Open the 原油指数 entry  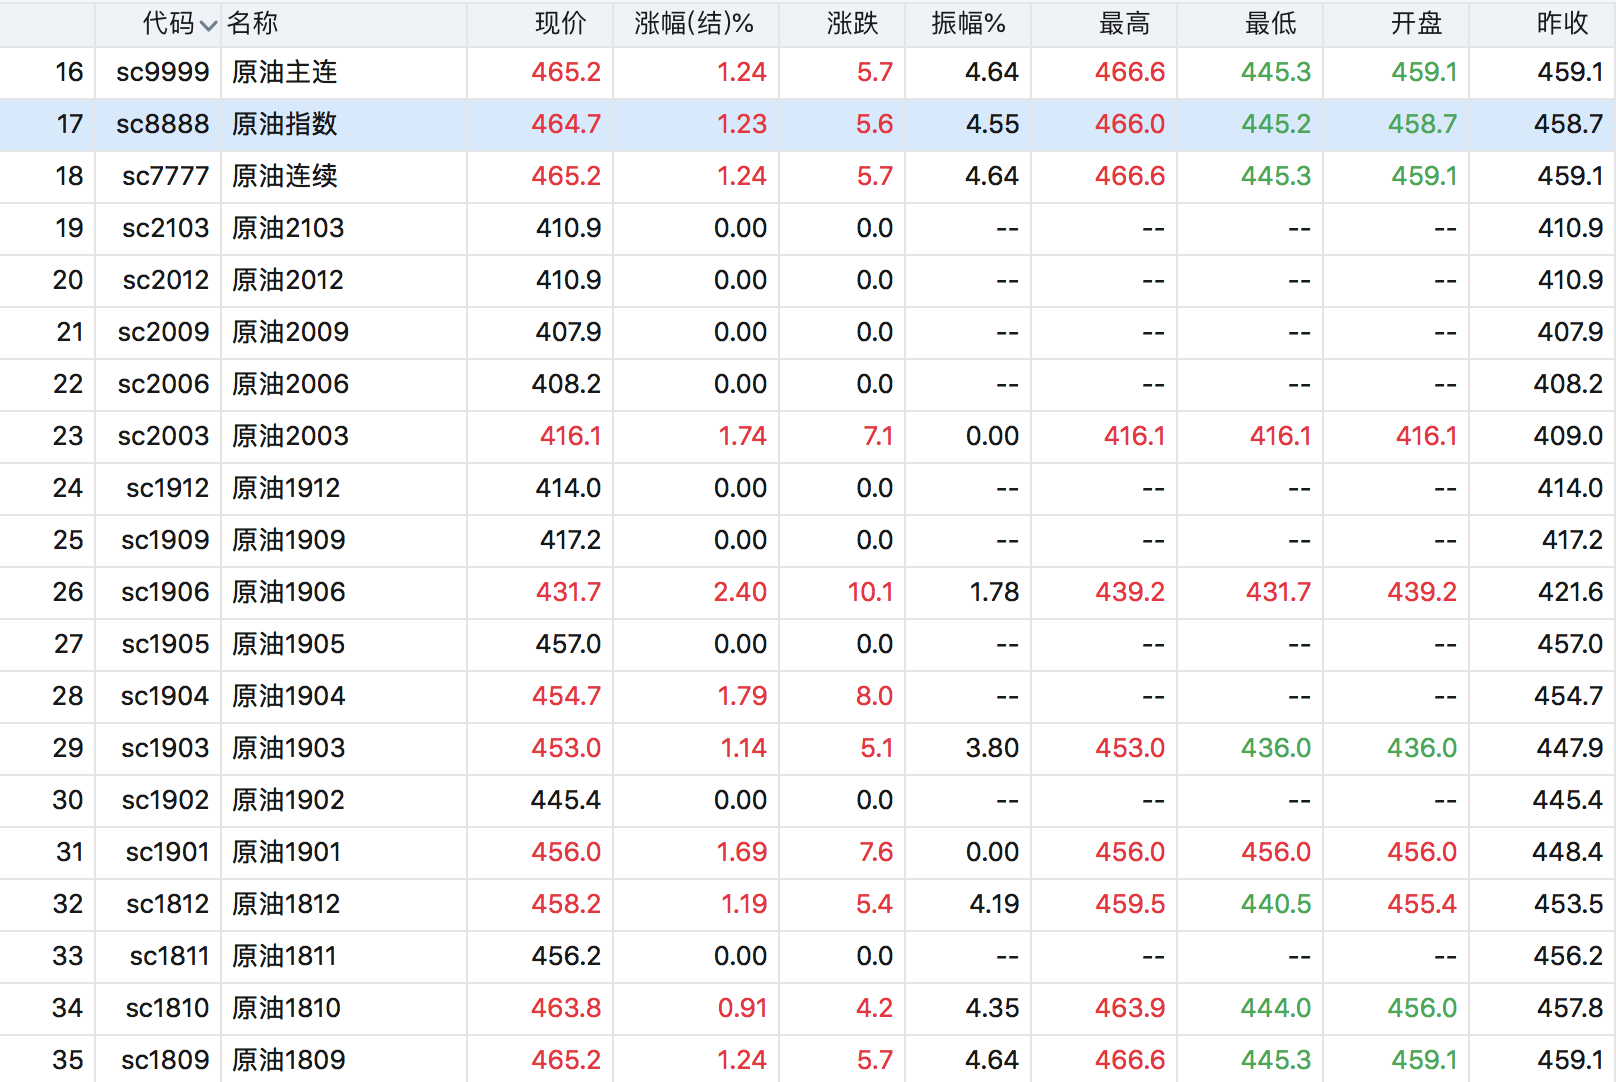point(285,124)
